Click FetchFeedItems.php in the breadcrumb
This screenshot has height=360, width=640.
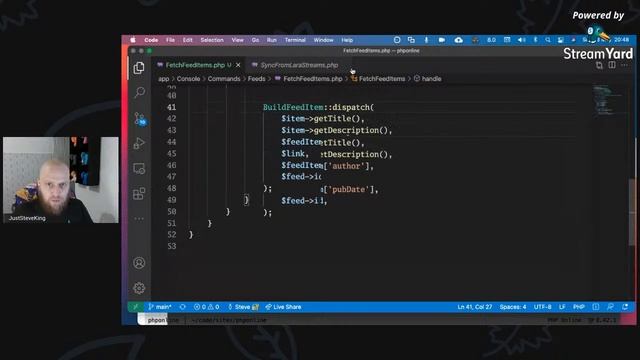coord(312,79)
